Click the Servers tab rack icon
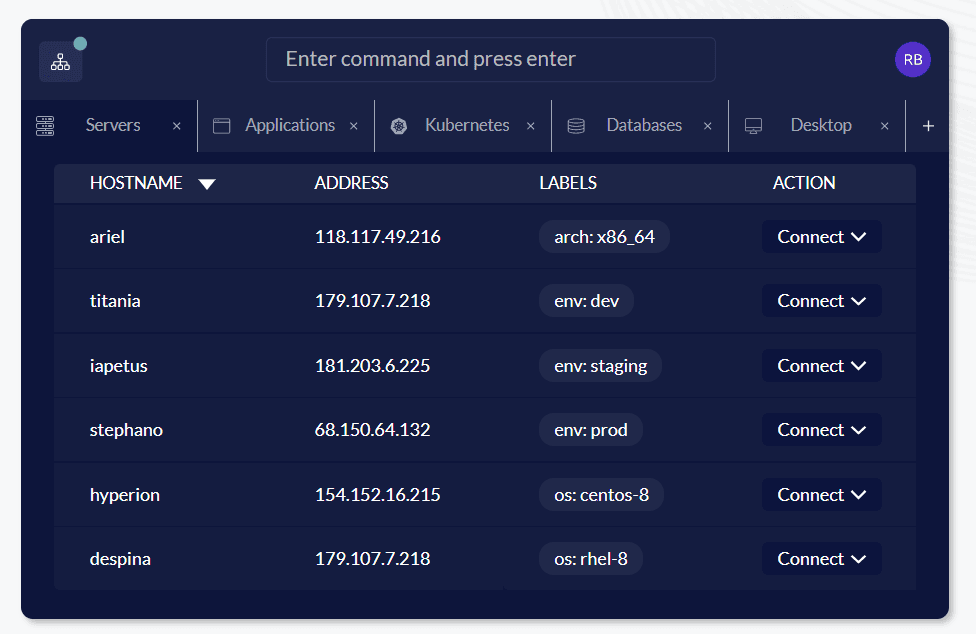 [x=45, y=126]
